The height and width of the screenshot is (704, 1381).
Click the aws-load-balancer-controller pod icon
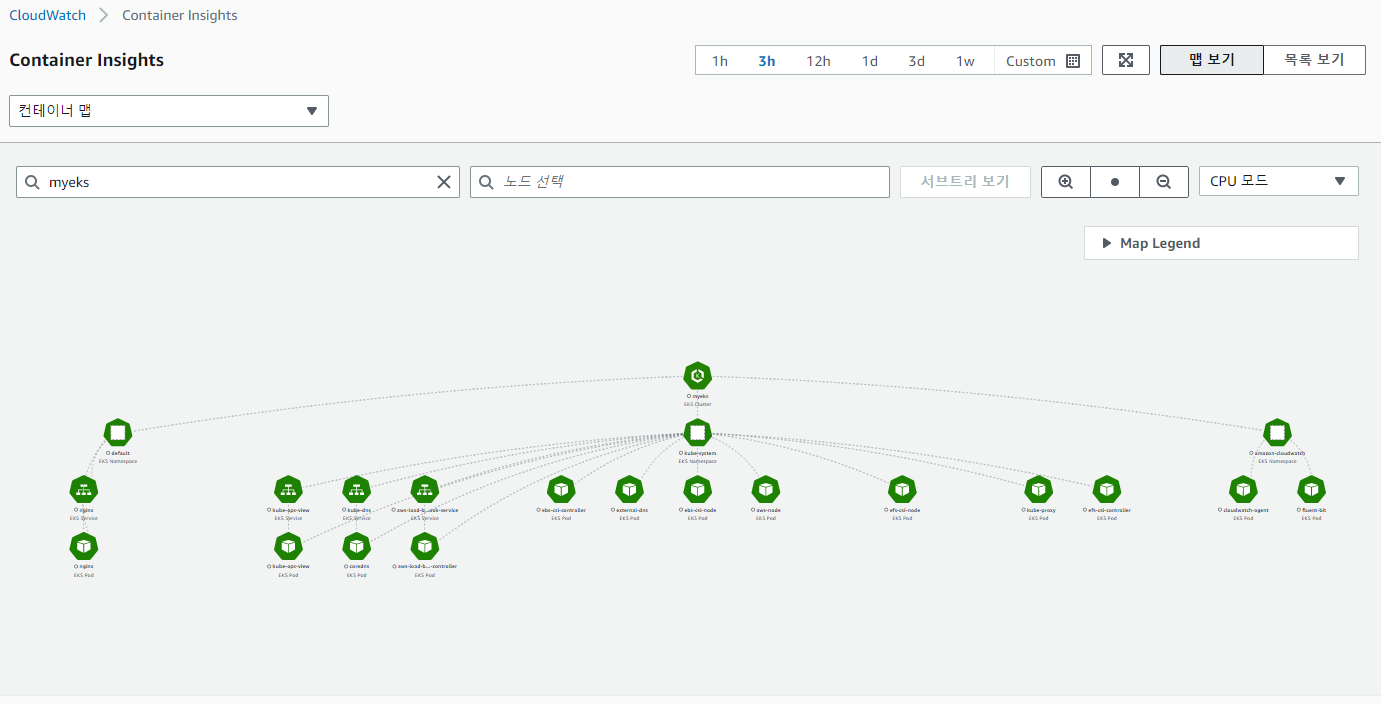click(x=425, y=546)
